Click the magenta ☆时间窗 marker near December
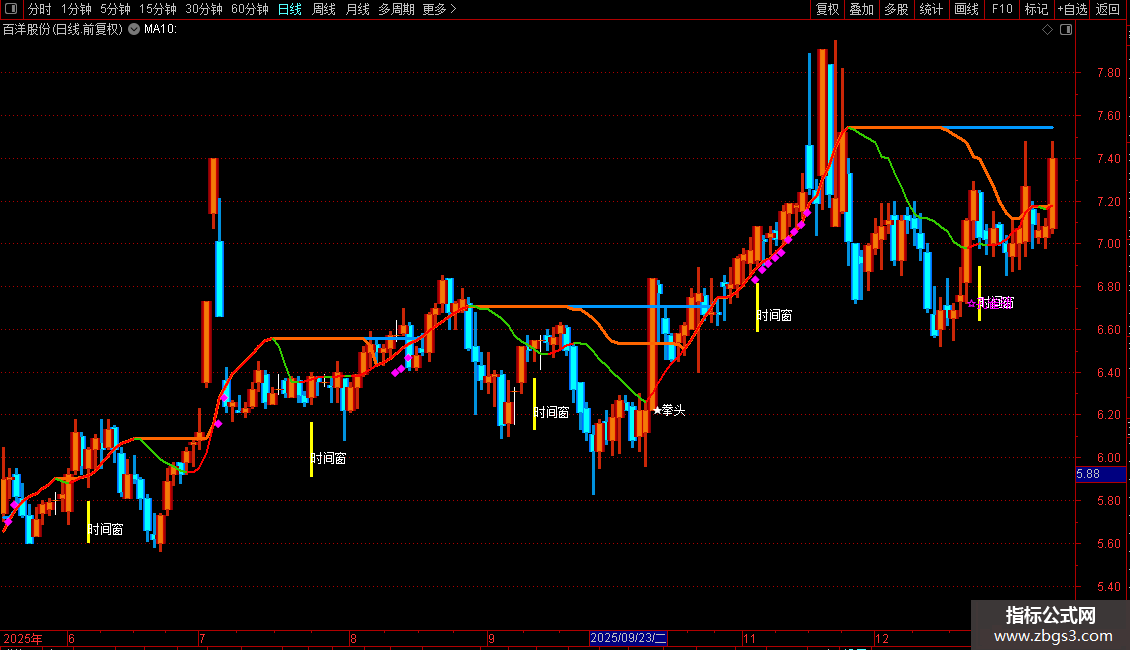This screenshot has height=650, width=1130. pos(990,303)
